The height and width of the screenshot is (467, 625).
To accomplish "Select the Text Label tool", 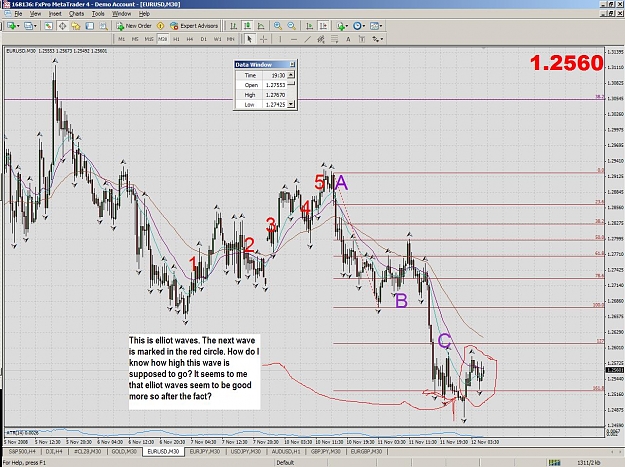I will pyautogui.click(x=362, y=39).
